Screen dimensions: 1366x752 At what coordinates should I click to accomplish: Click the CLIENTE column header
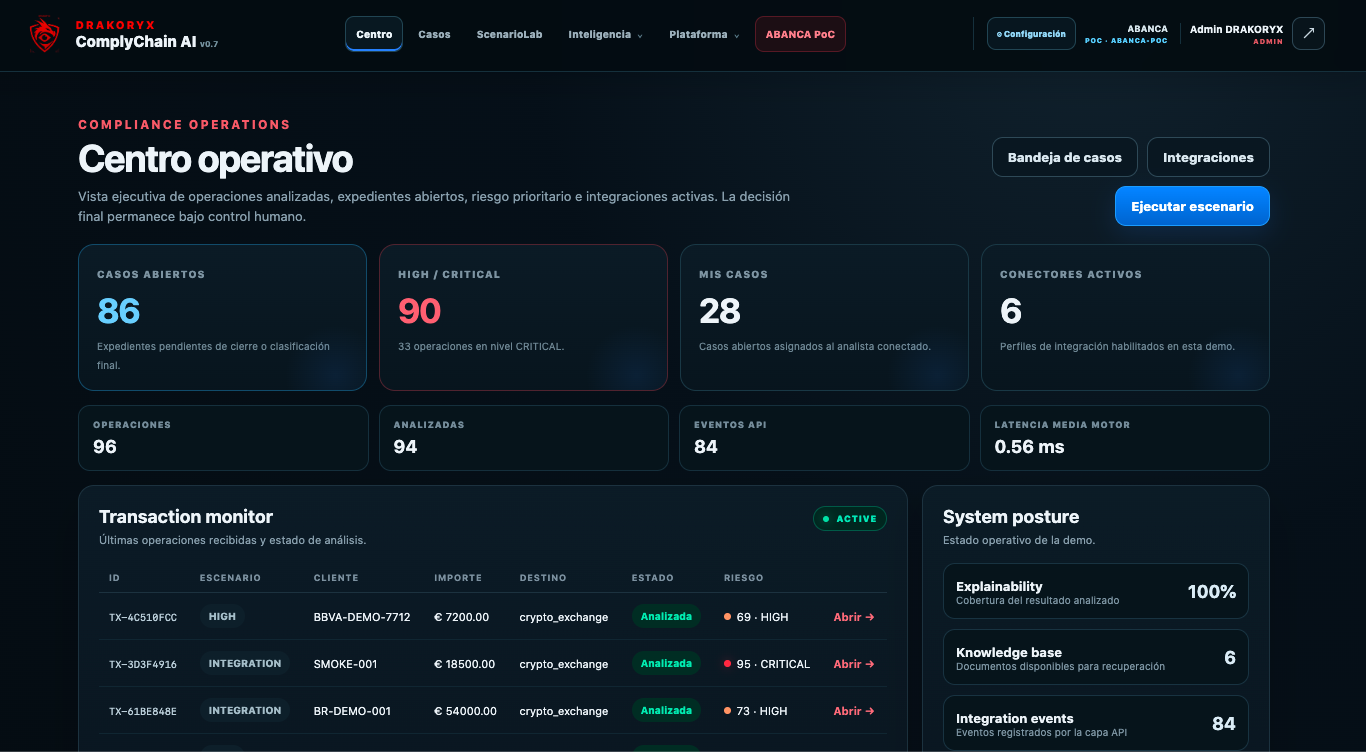[336, 578]
